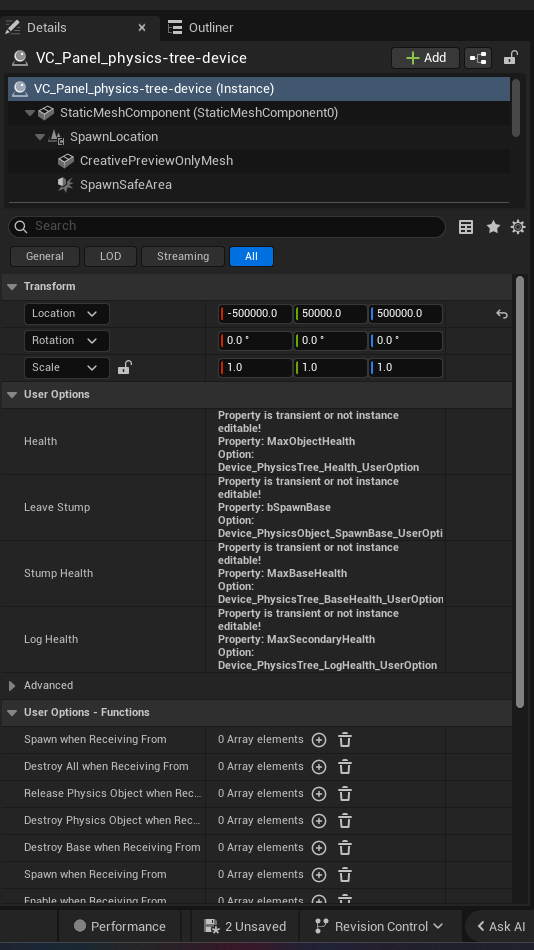
Task: Add element to Destroy All when Receiving From
Action: 319,767
